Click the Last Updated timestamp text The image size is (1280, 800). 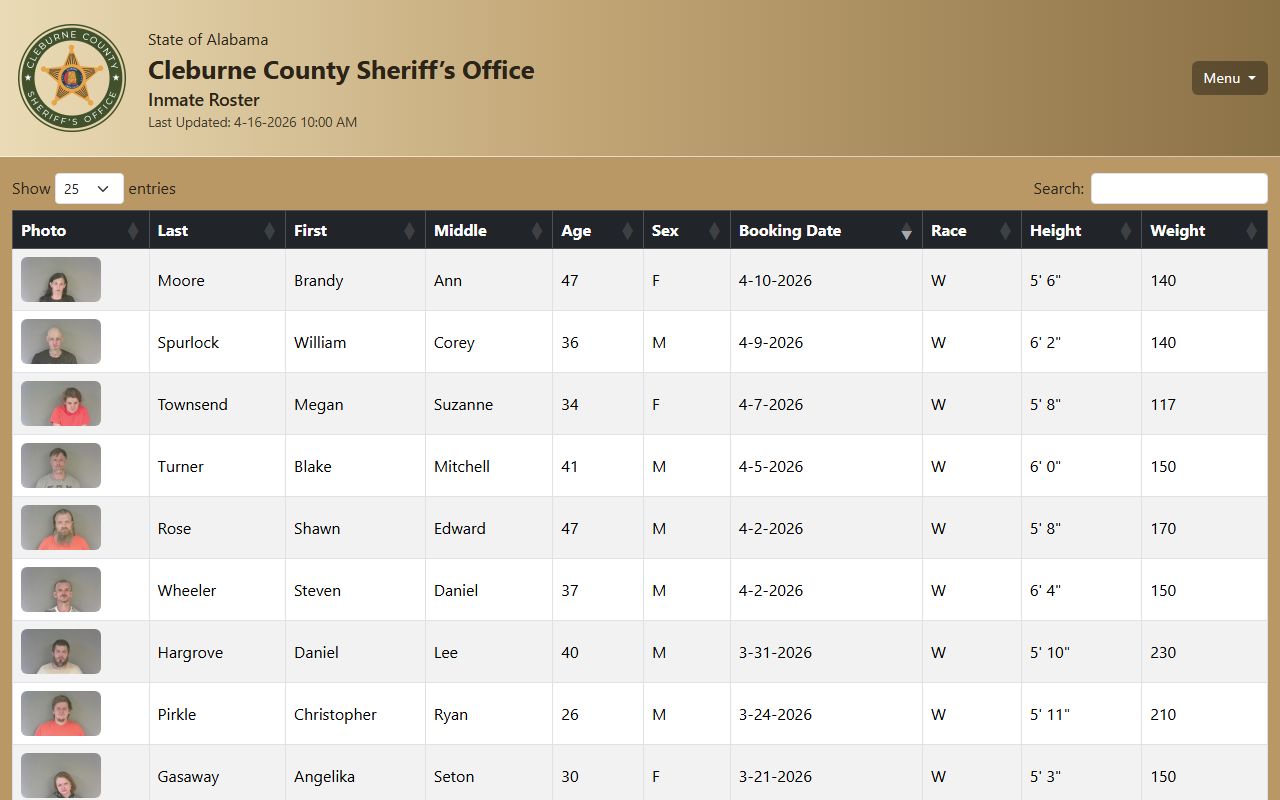point(252,122)
